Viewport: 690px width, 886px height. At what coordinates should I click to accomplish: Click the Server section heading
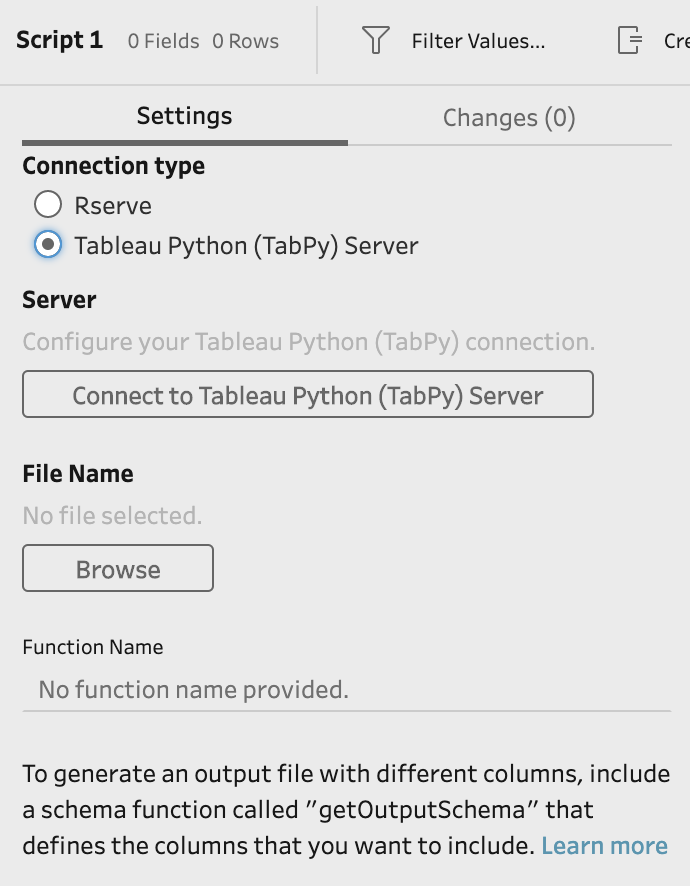58,299
